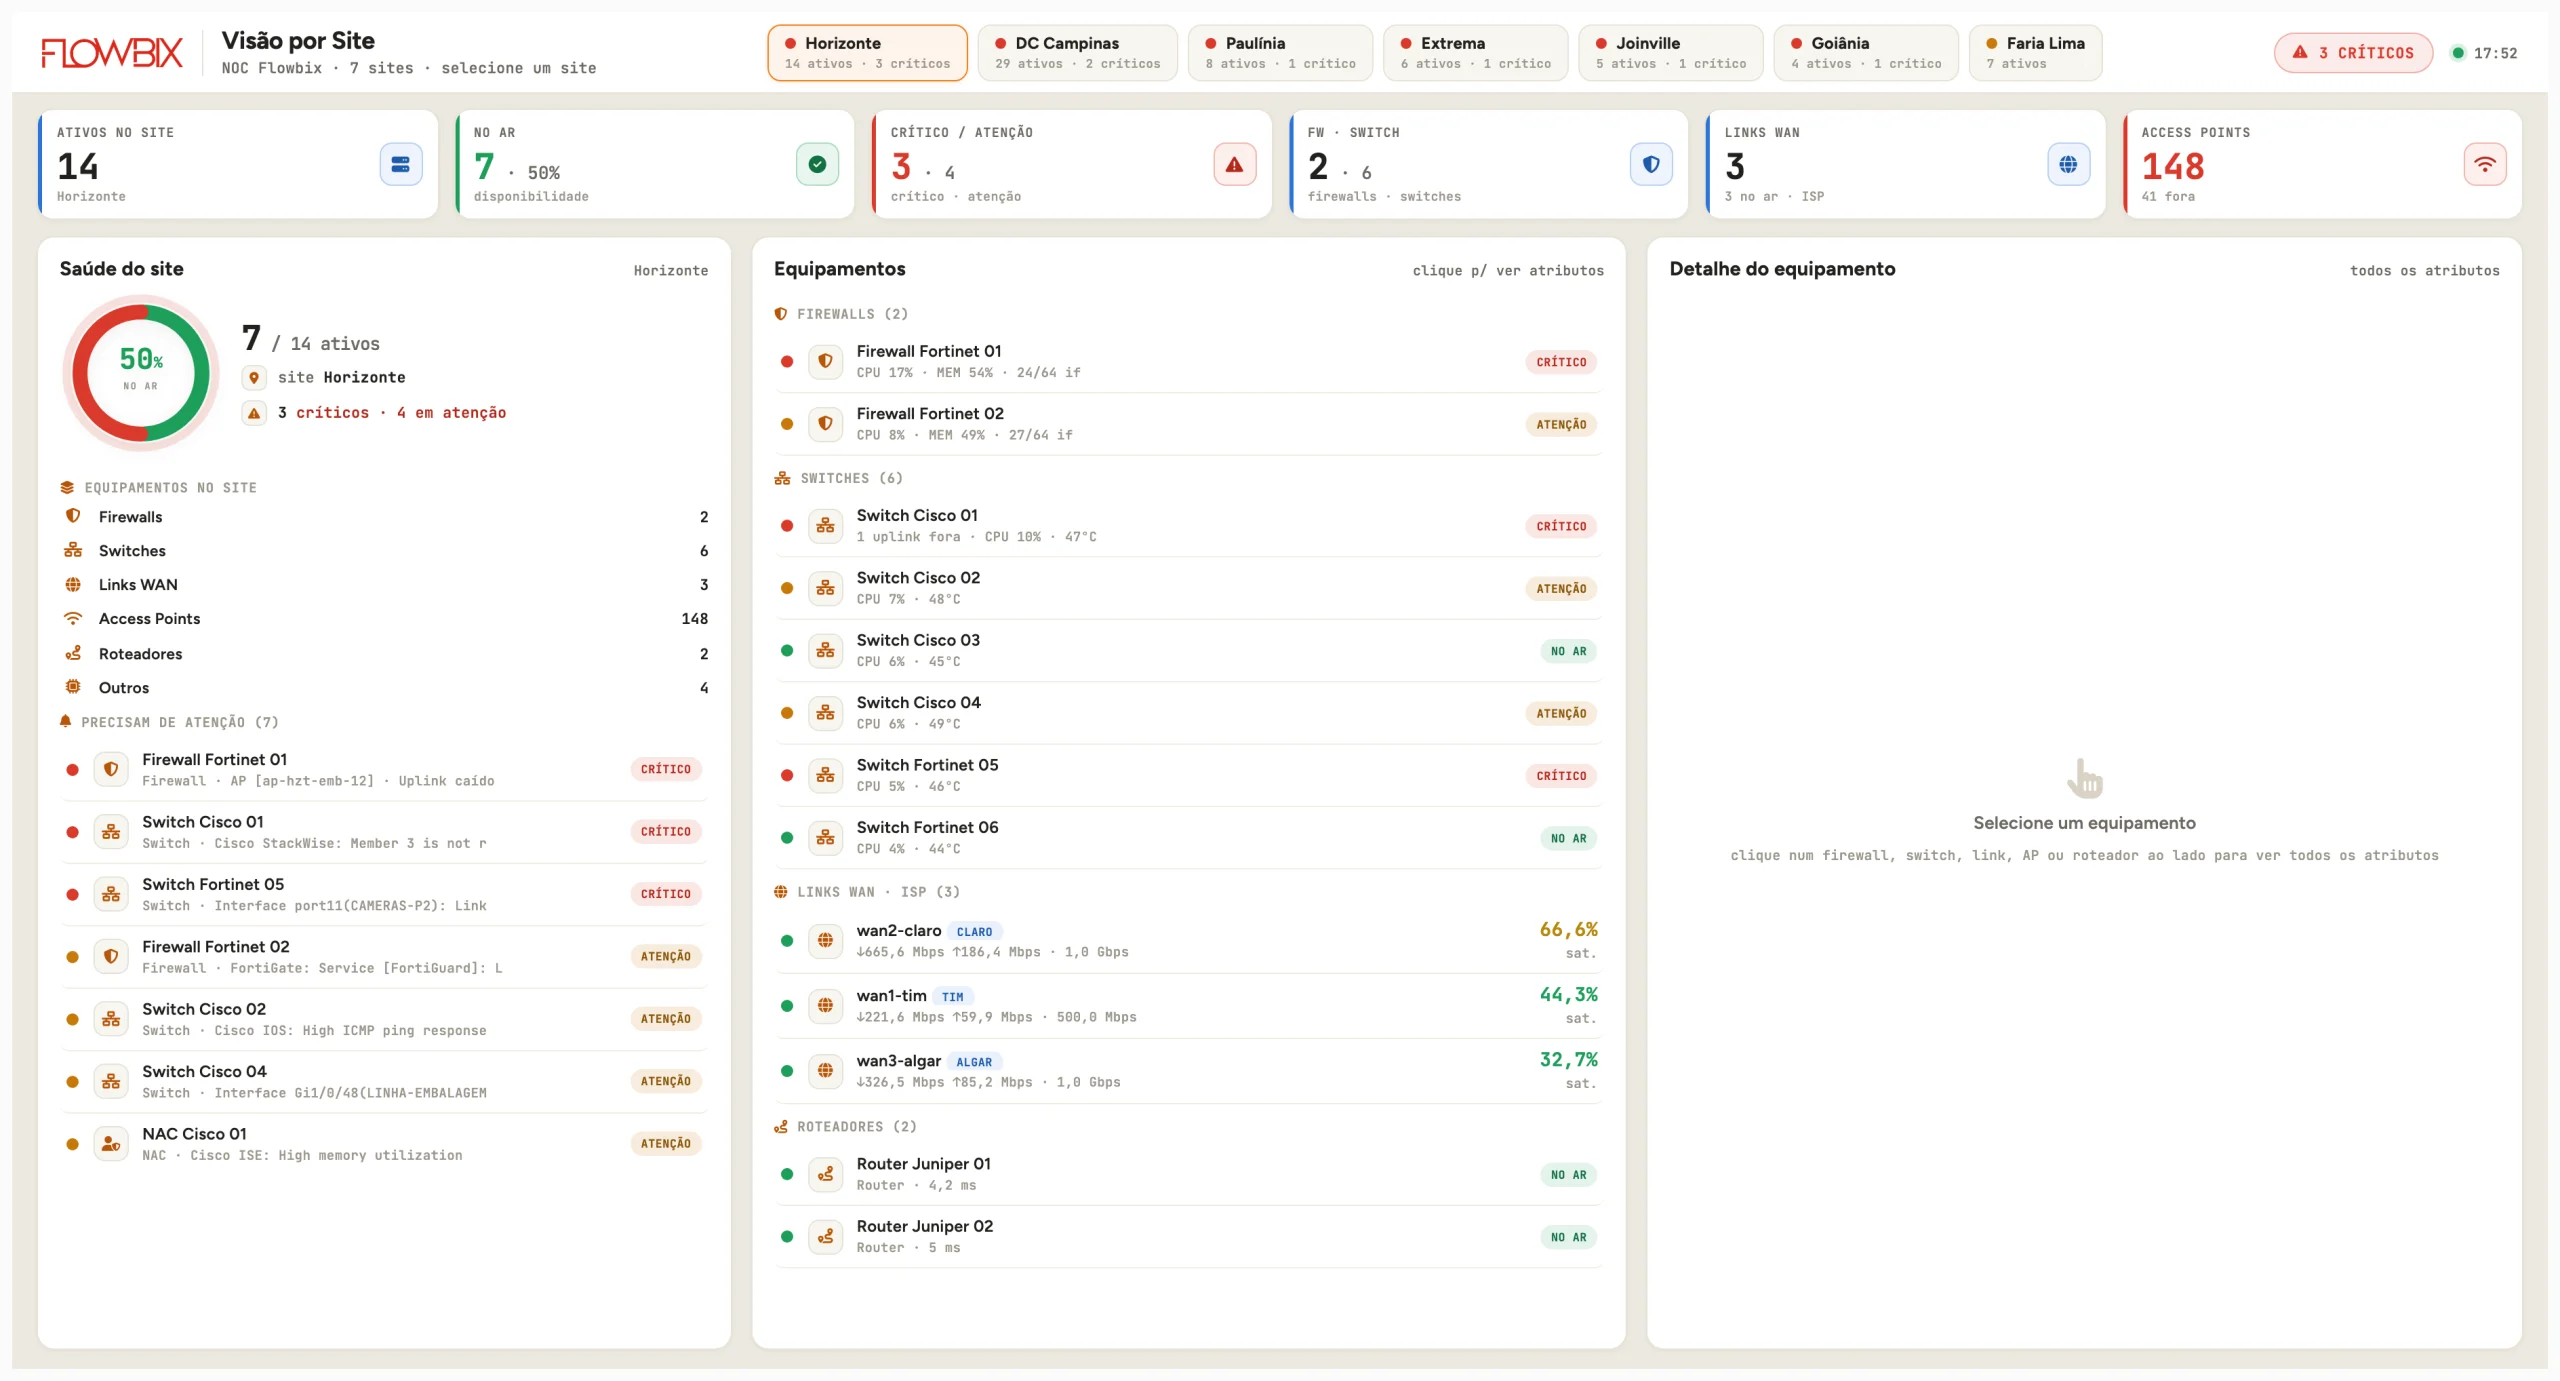
Task: Click the router icon beside Router Juniper 01
Action: 825,1174
